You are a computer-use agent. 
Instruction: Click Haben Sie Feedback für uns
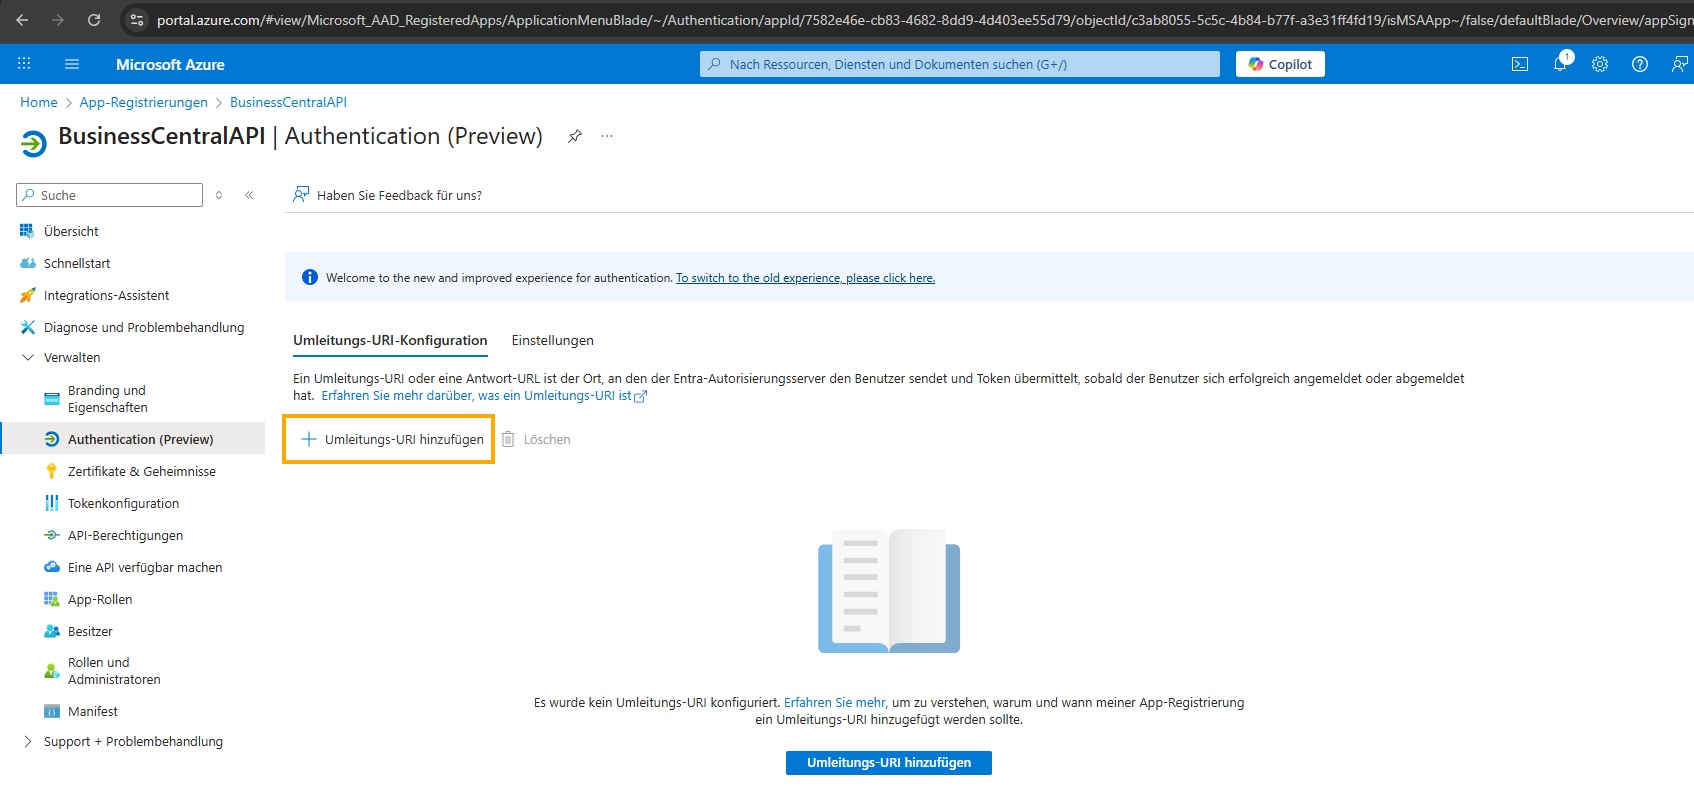pyautogui.click(x=387, y=195)
